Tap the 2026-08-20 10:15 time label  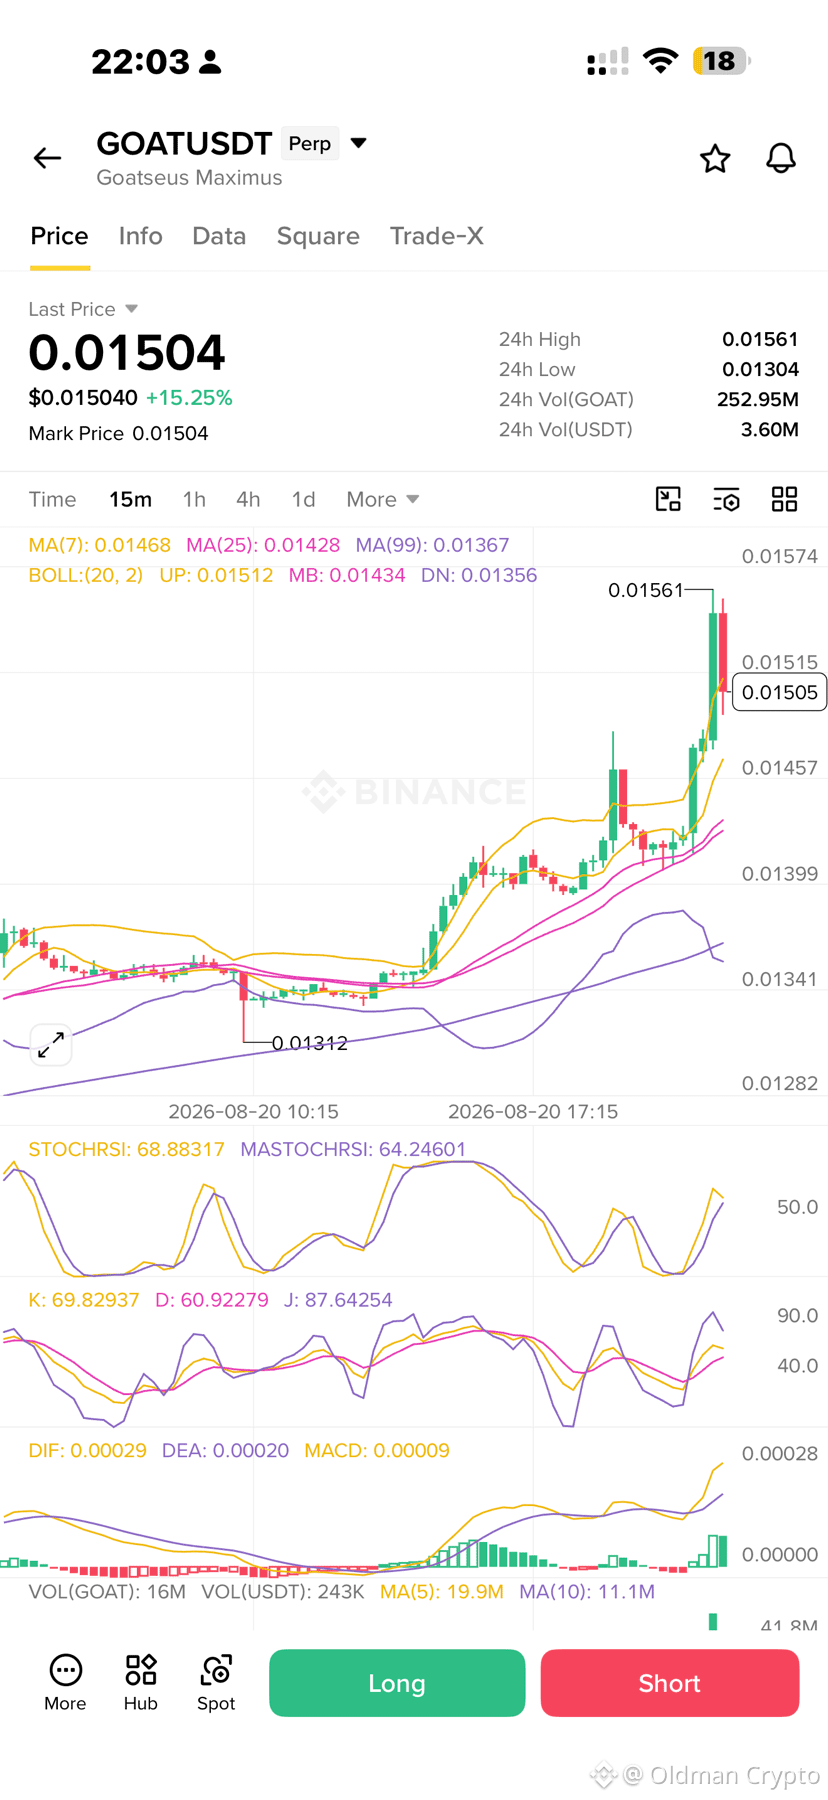point(253,1111)
